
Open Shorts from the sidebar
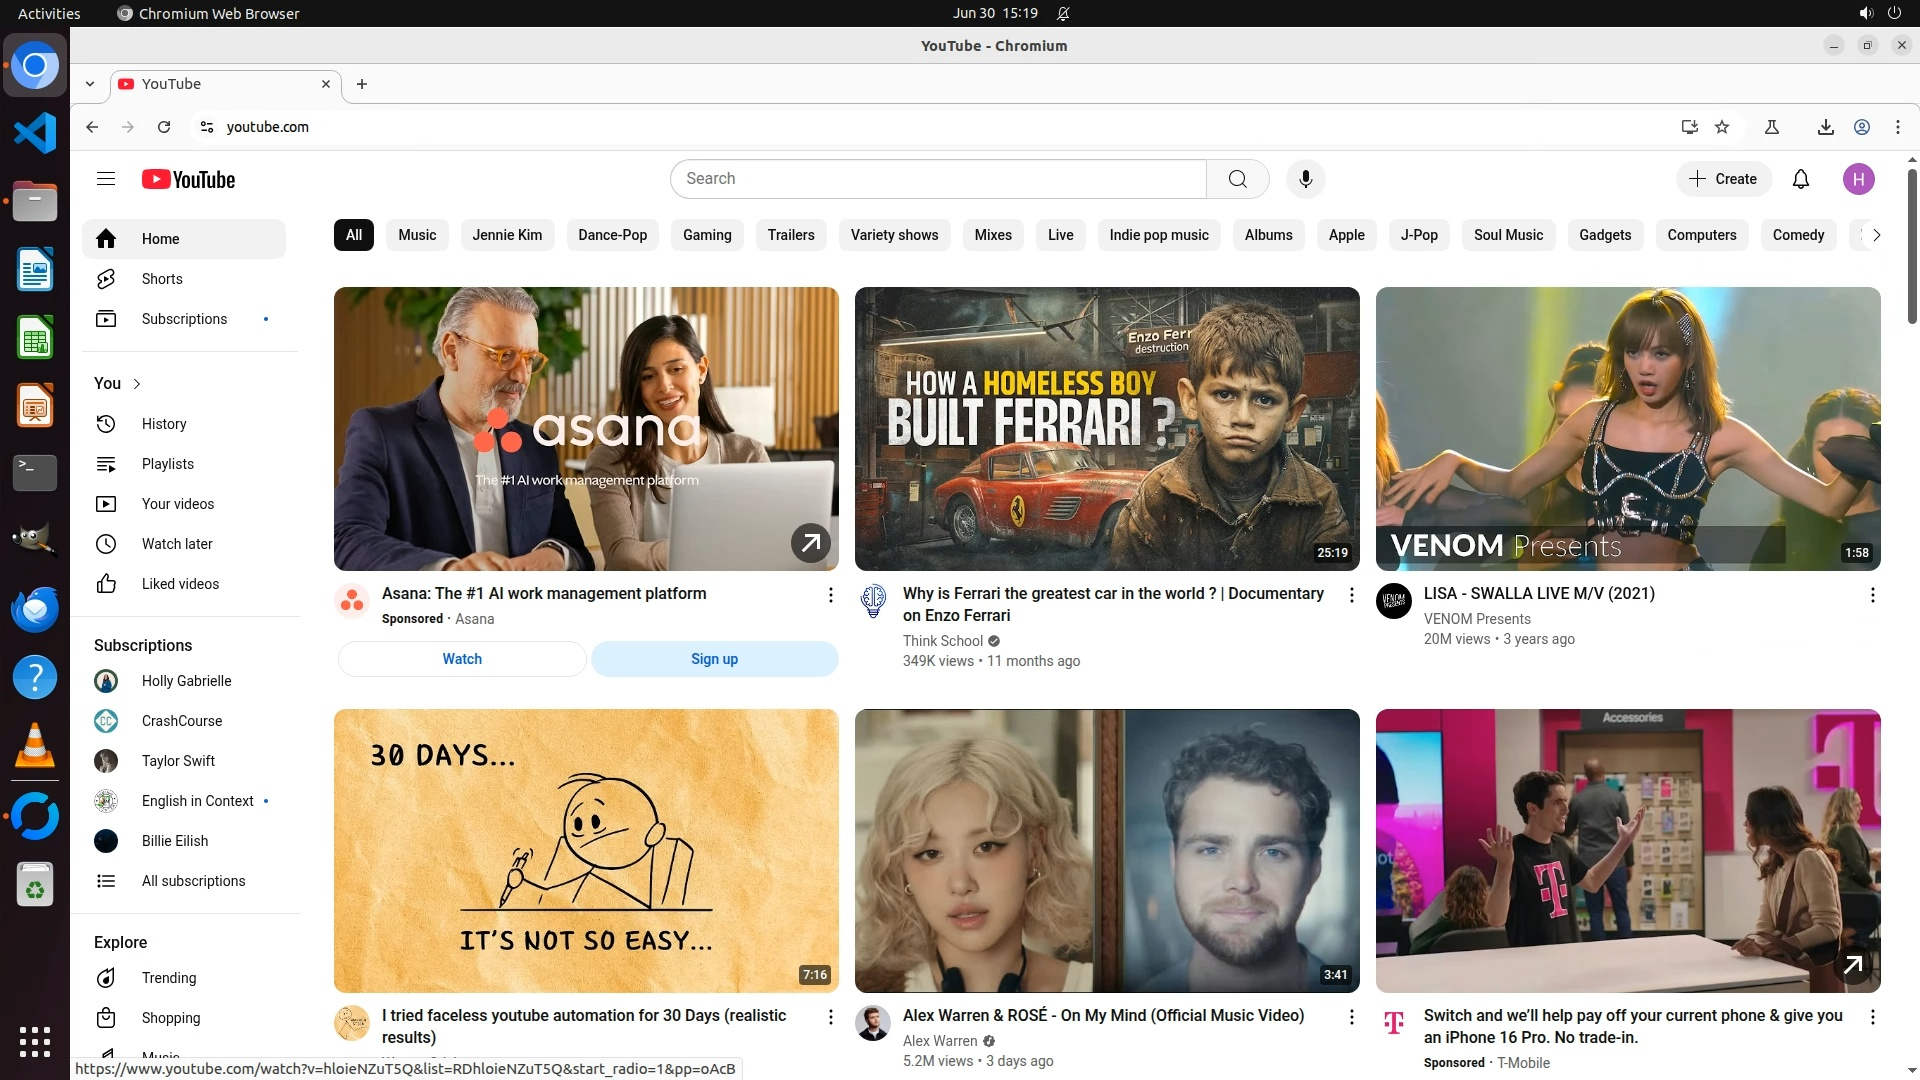click(x=161, y=279)
